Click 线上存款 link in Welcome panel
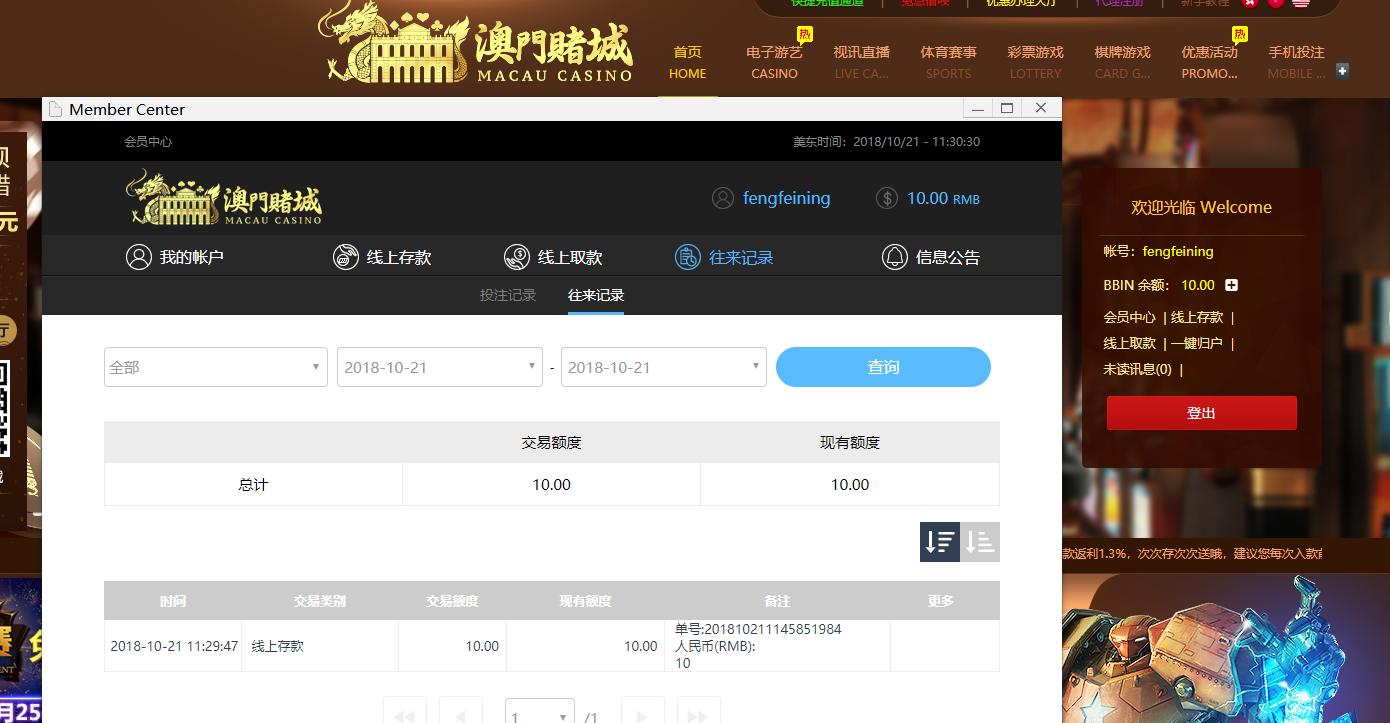The width and height of the screenshot is (1390, 723). tap(1197, 317)
